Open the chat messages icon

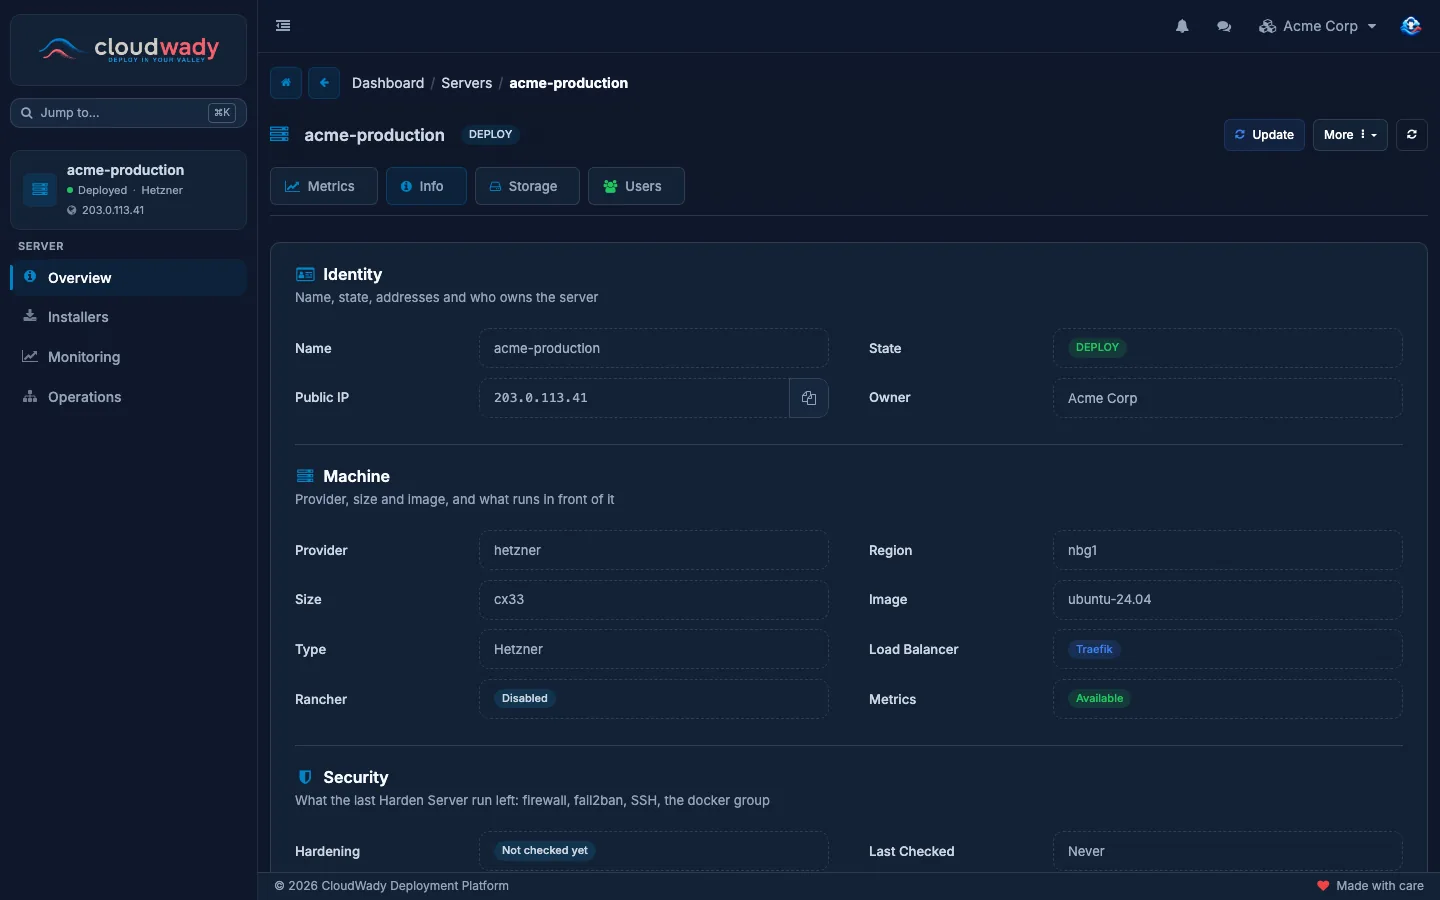1224,26
